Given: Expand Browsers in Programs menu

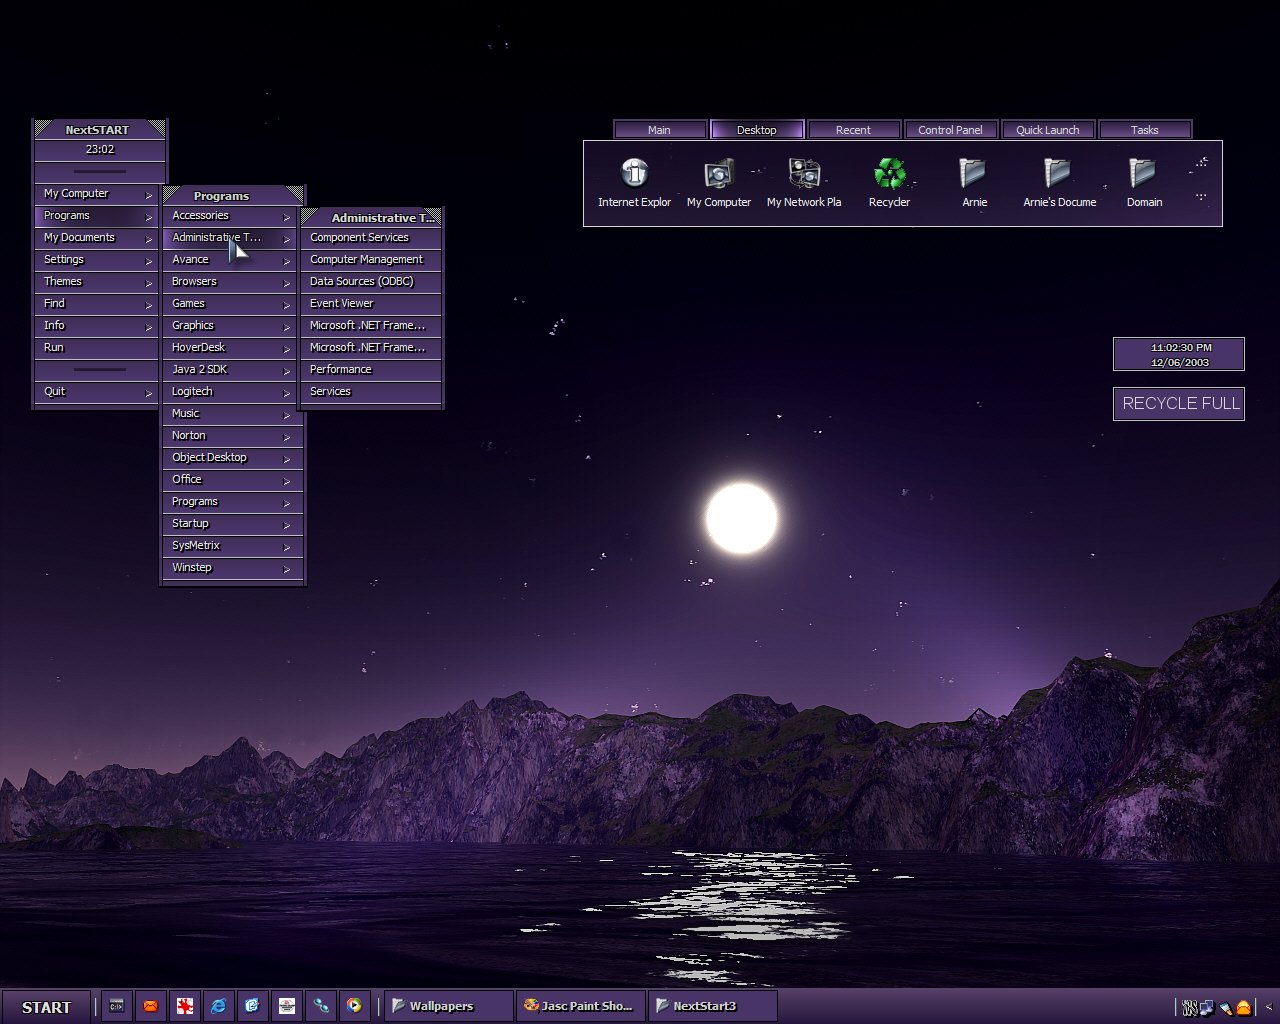Looking at the screenshot, I should pos(232,282).
